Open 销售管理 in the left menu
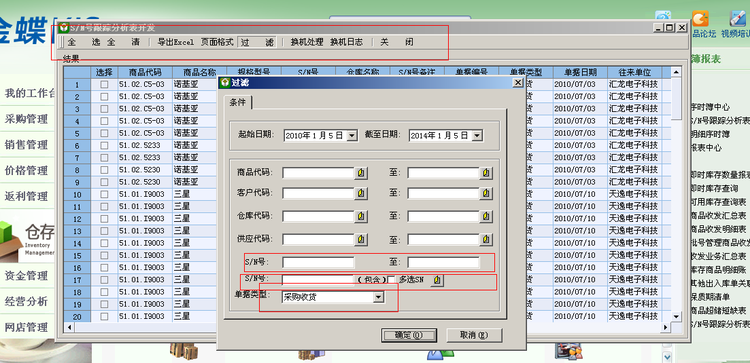The image size is (750, 363). pyautogui.click(x=26, y=145)
